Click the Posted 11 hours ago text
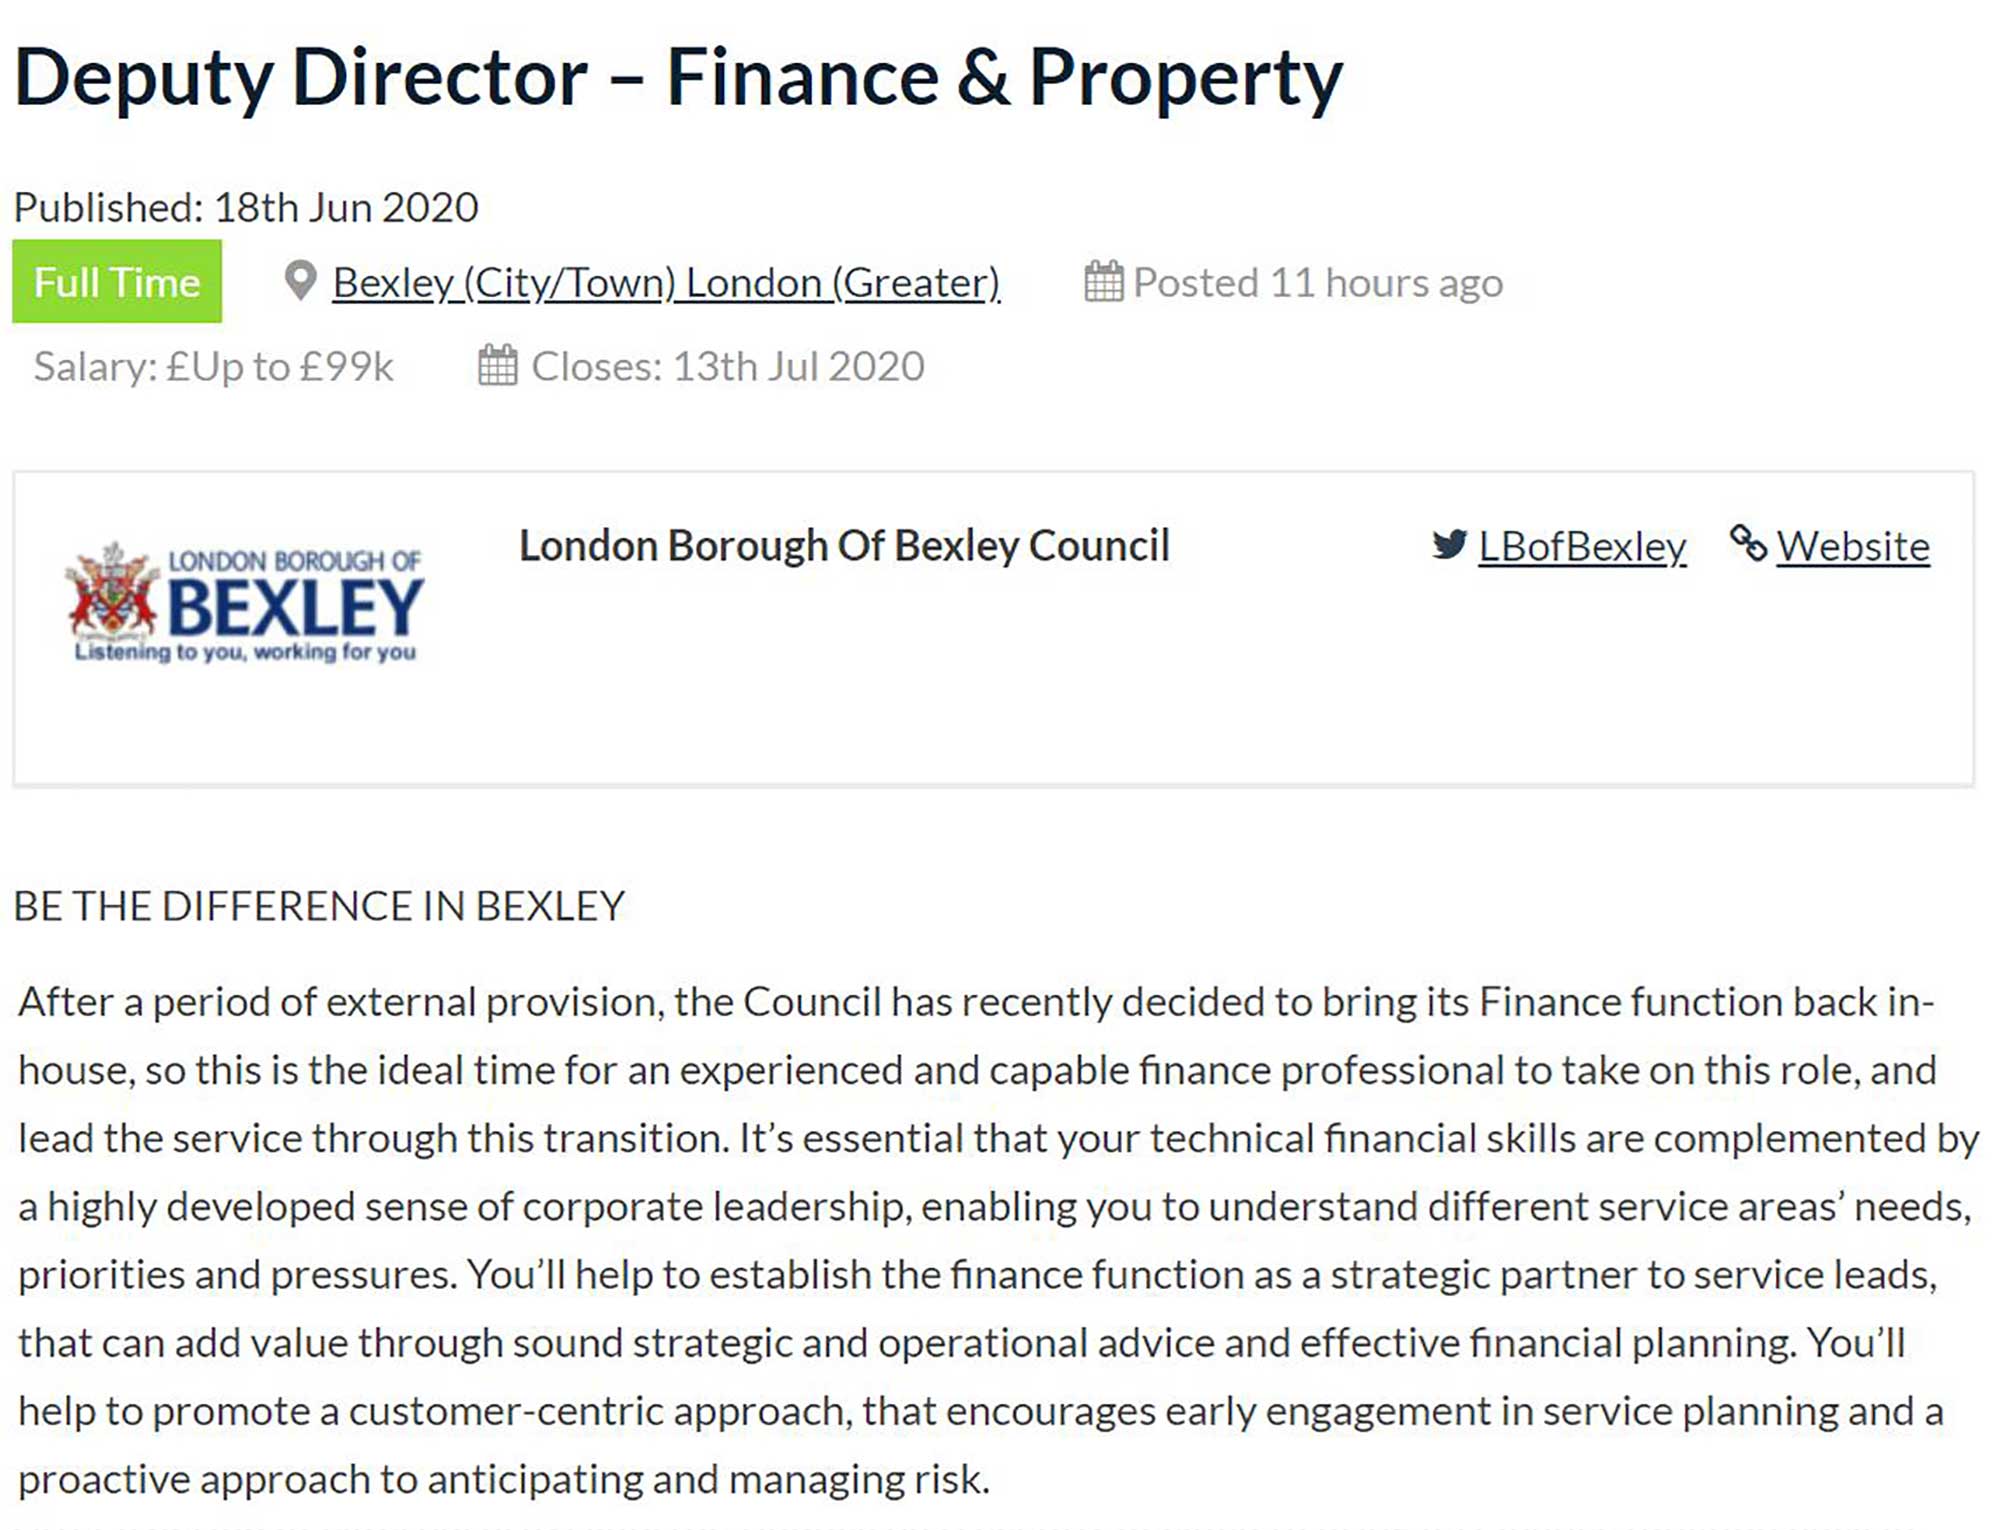The width and height of the screenshot is (2000, 1530). [1317, 283]
